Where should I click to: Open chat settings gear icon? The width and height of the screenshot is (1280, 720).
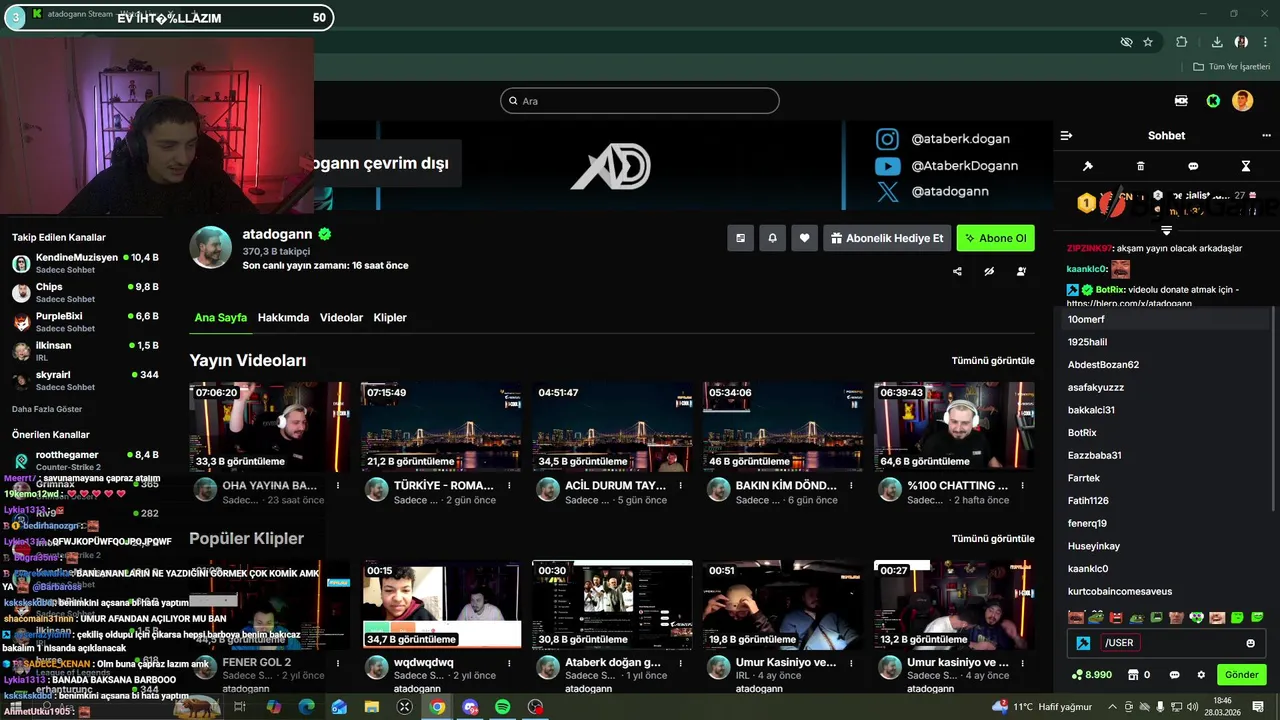click(x=1201, y=675)
